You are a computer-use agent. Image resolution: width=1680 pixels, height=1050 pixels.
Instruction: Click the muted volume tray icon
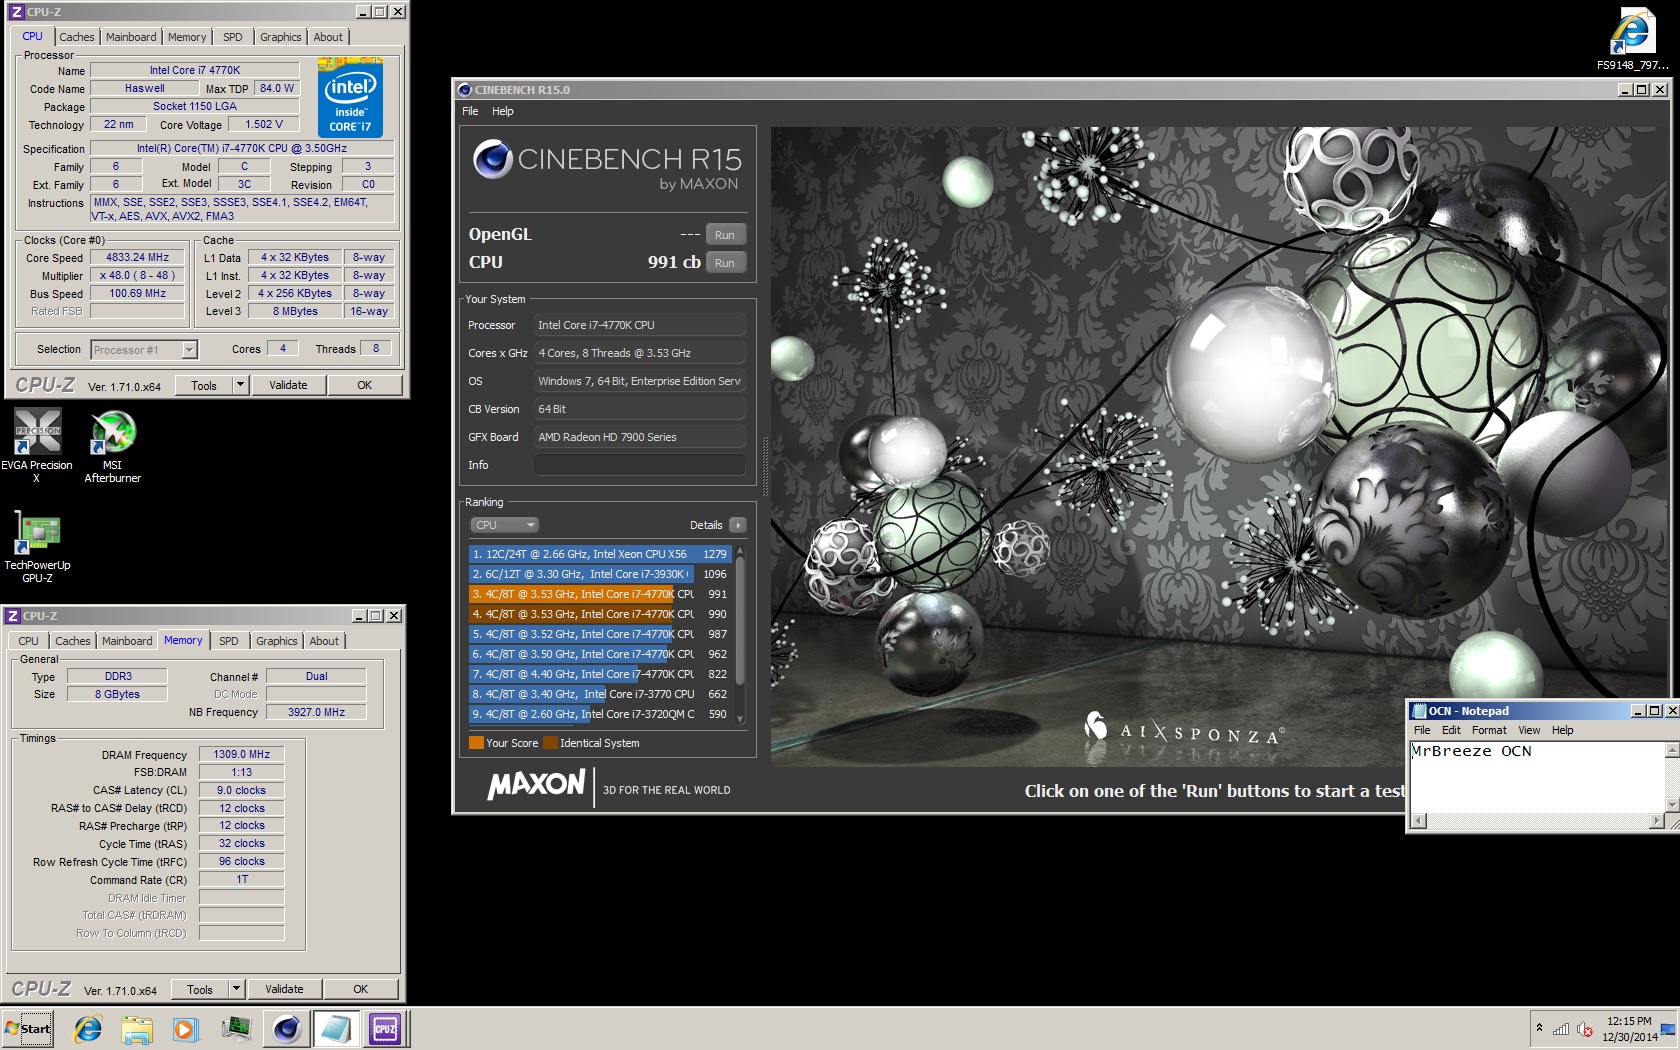tap(1585, 1029)
